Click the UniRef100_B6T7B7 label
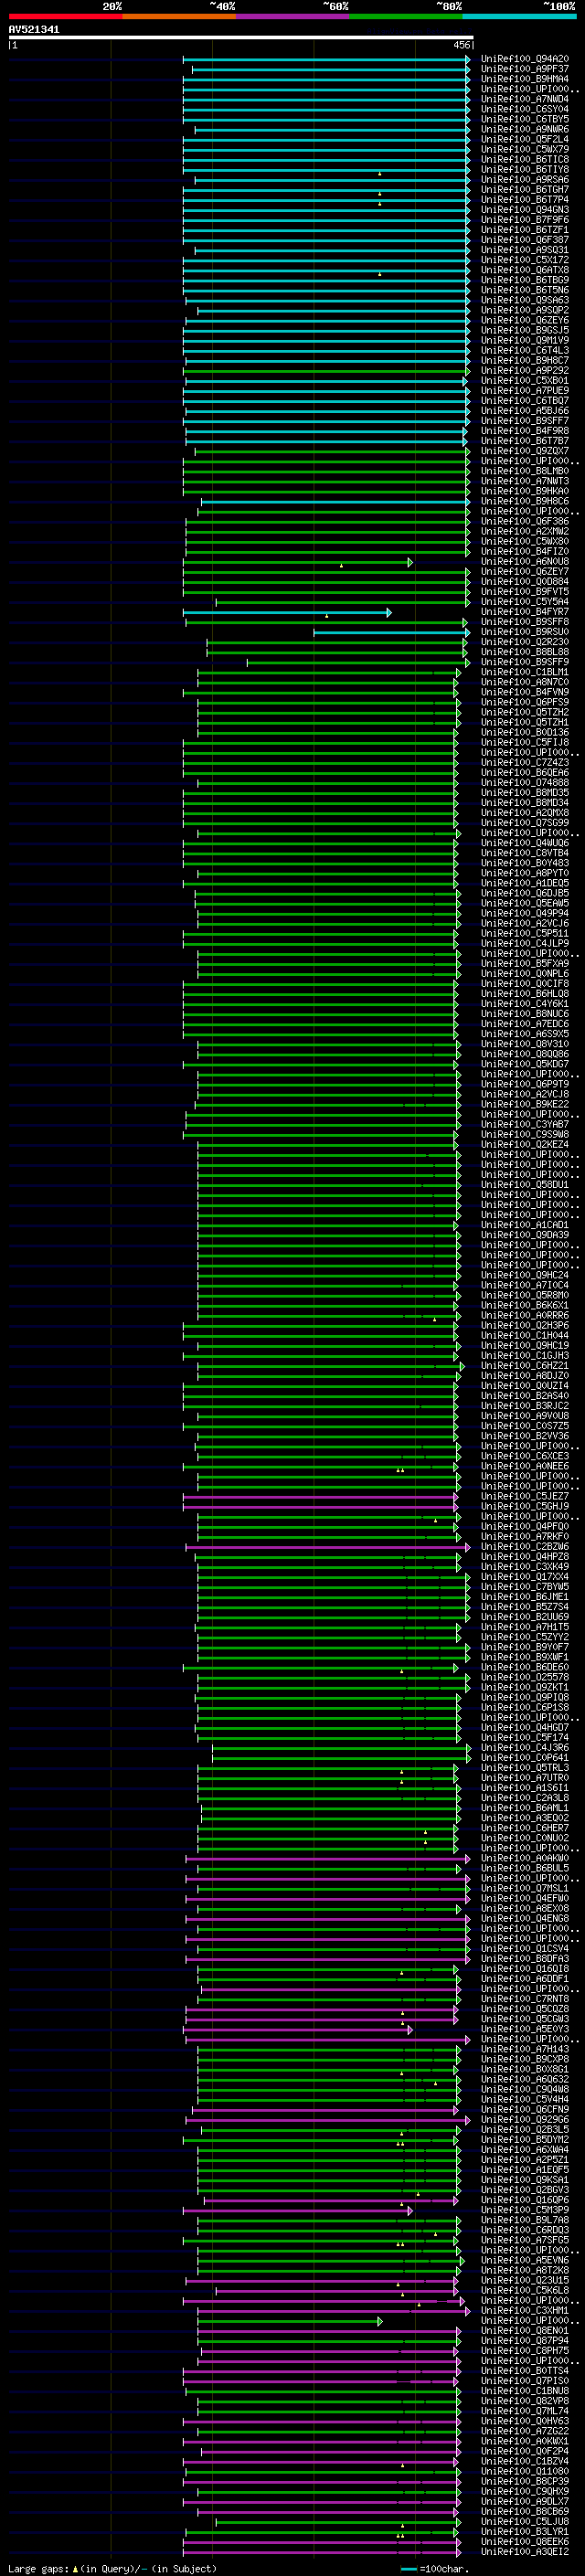Viewport: 585px width, 2576px height. pos(524,441)
